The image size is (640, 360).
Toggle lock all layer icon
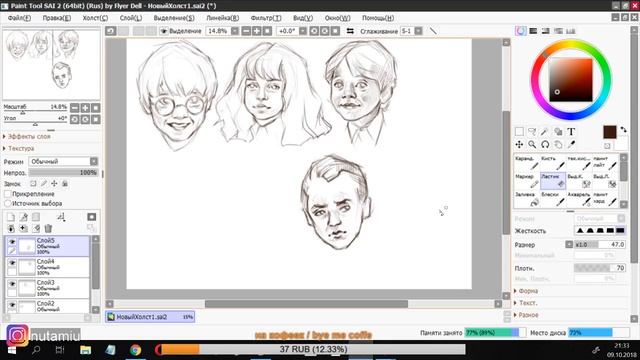65,184
